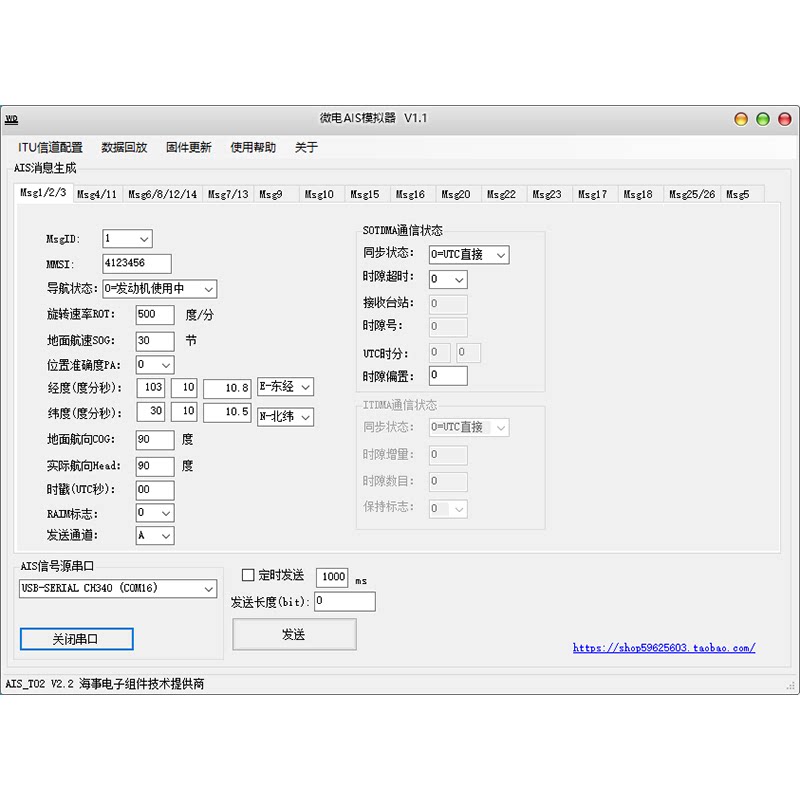Click the WD app logo in title bar

pos(12,119)
